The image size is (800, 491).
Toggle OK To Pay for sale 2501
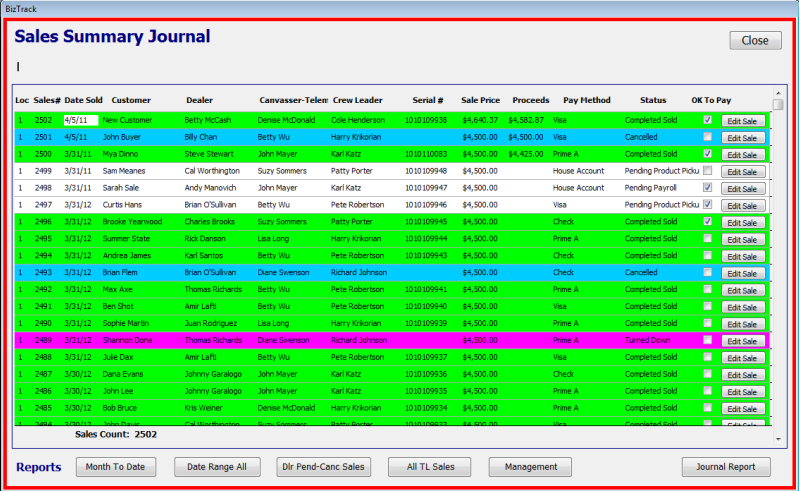[x=707, y=137]
